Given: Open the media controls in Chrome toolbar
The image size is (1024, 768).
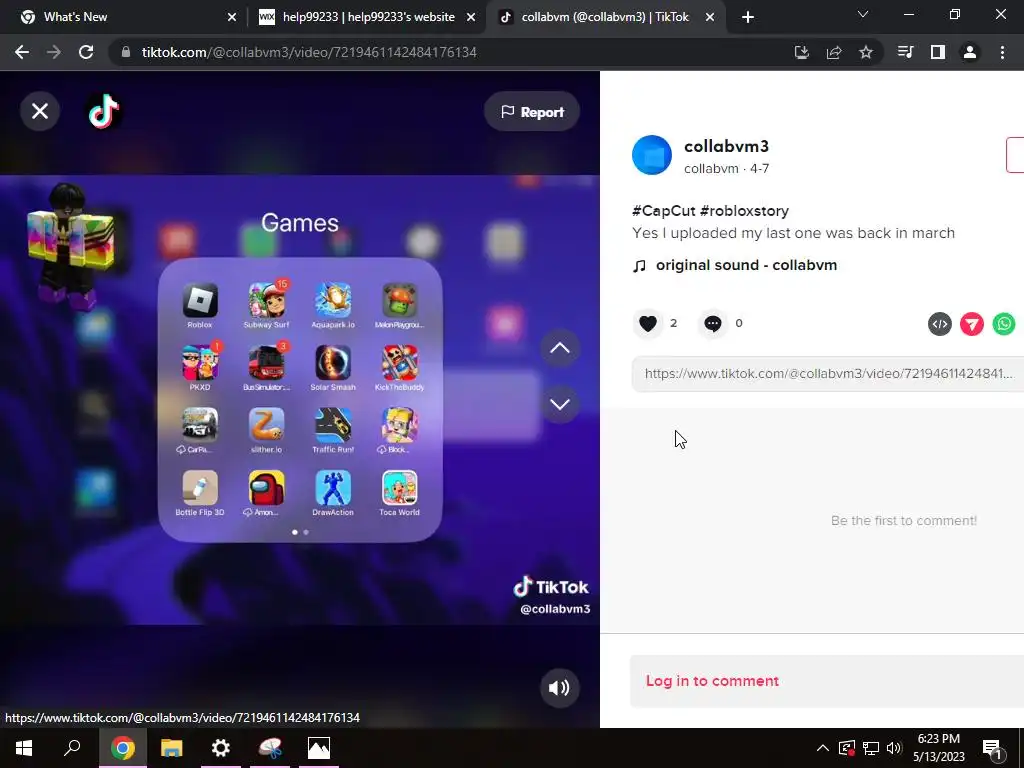Looking at the screenshot, I should (x=905, y=52).
